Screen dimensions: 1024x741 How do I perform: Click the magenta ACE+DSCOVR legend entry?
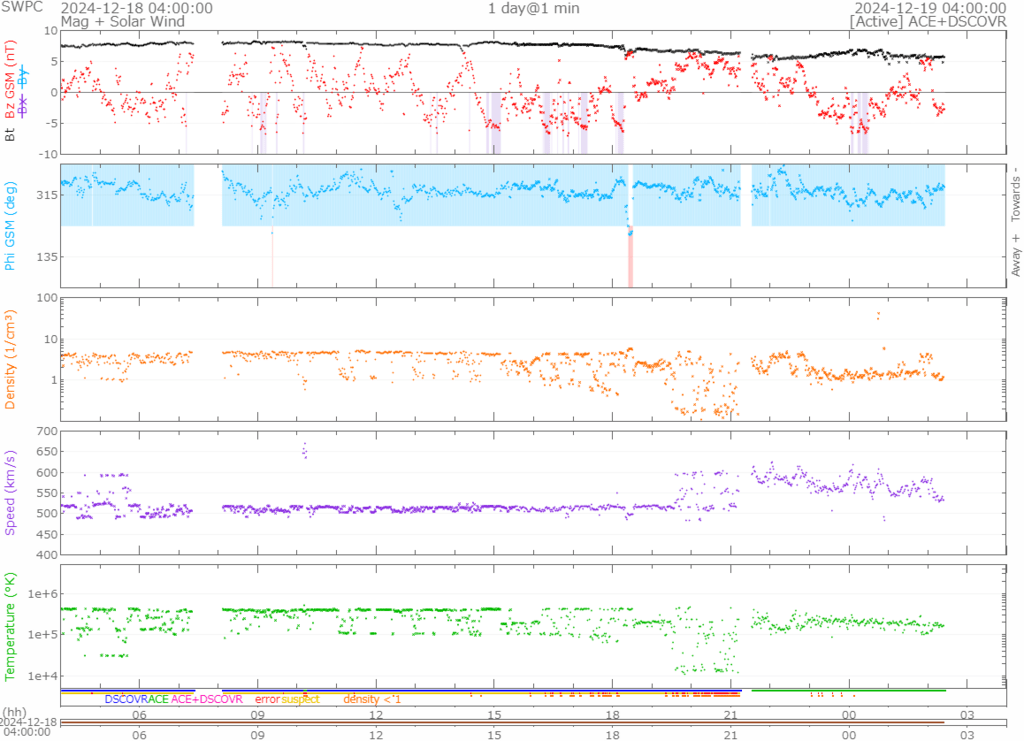point(207,699)
